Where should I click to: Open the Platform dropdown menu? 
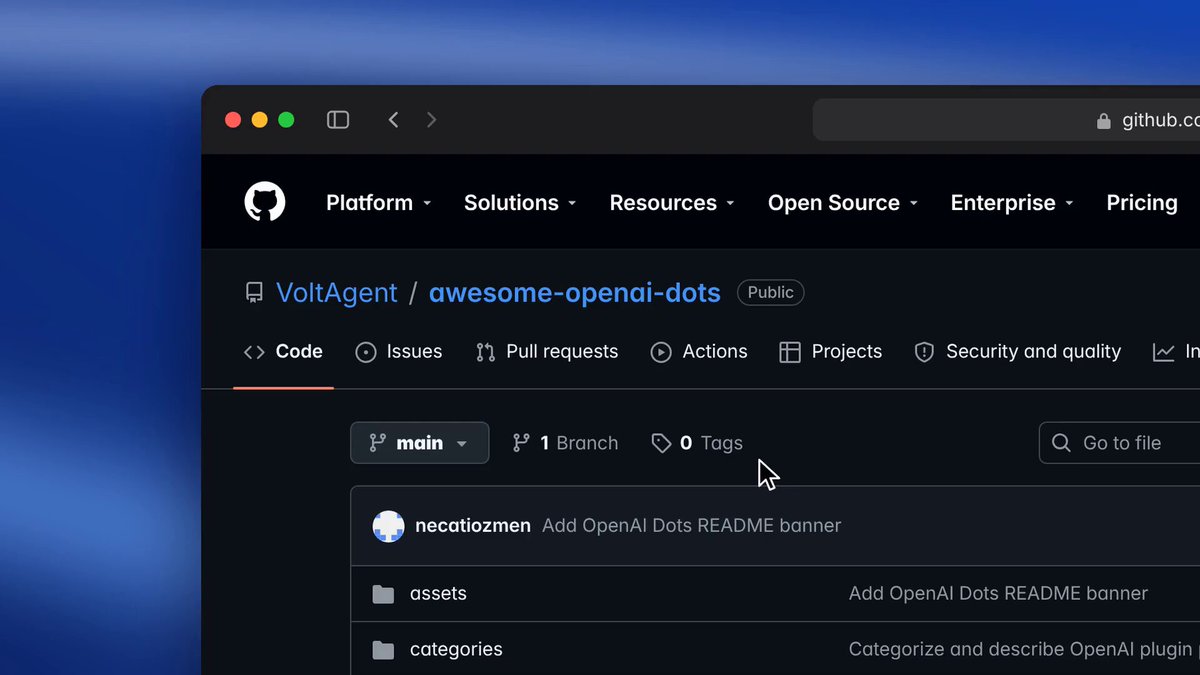(378, 202)
